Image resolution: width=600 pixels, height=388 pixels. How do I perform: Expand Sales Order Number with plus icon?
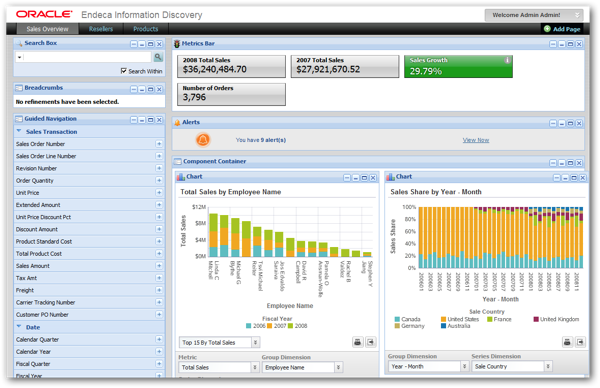tap(159, 144)
